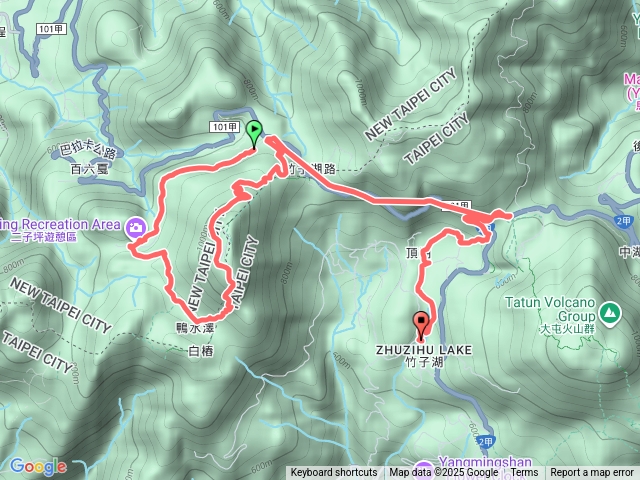The image size is (640, 480).
Task: Click the Google logo
Action: point(38,466)
